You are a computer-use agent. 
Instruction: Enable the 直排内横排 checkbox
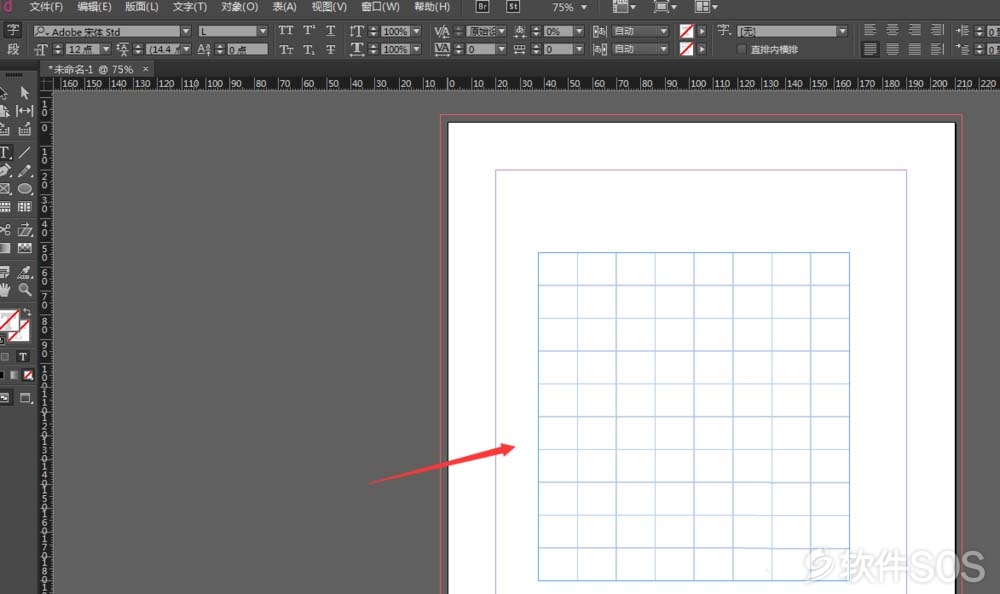point(741,49)
